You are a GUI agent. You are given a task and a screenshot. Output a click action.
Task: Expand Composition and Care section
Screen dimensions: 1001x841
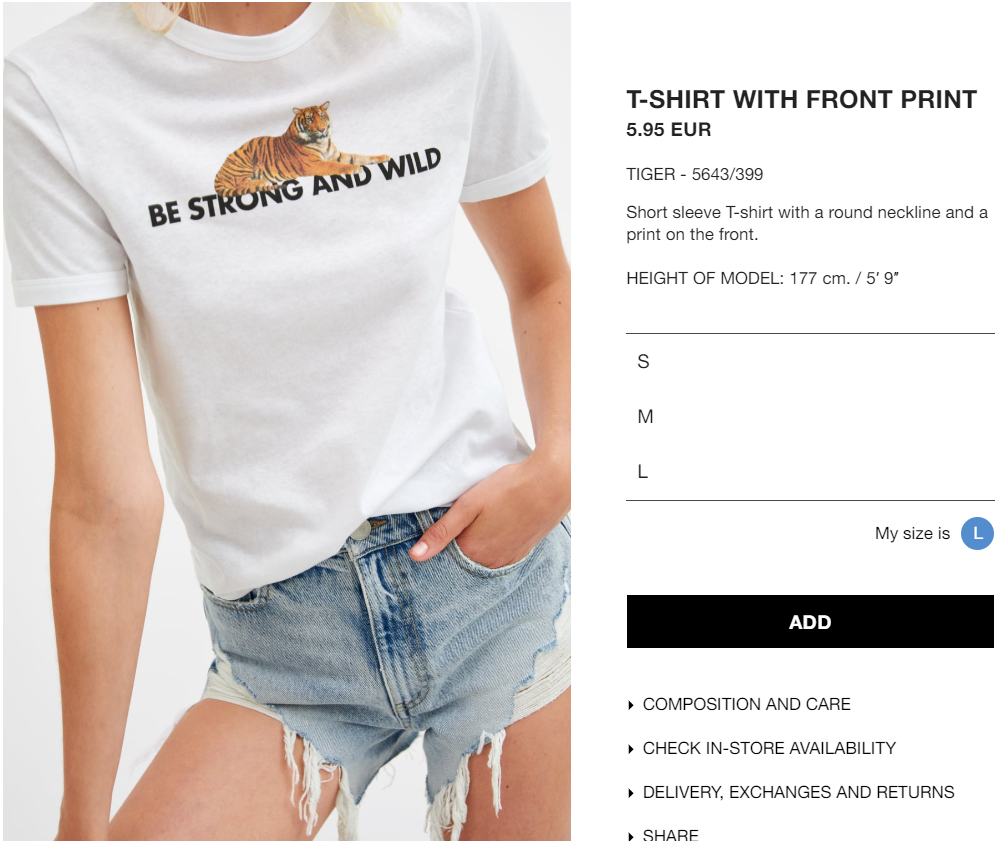coord(746,704)
